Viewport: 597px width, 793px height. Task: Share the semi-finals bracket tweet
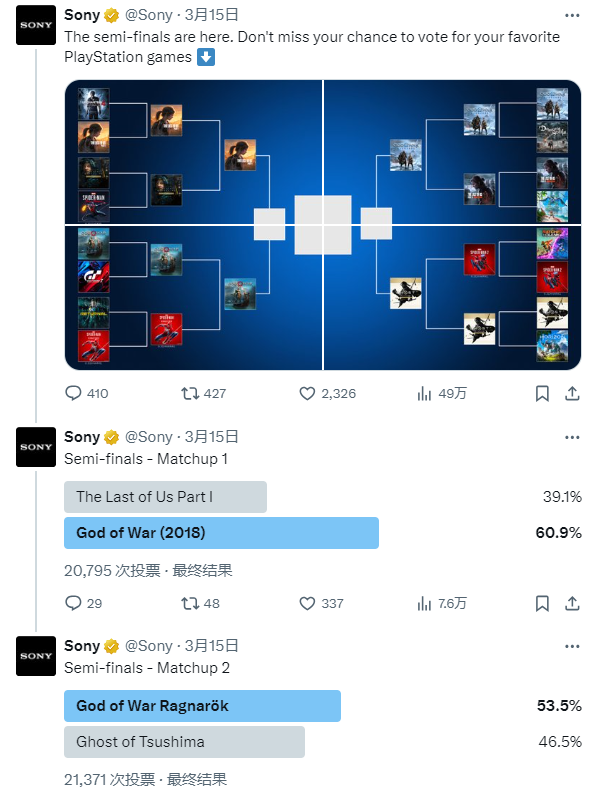coord(572,393)
